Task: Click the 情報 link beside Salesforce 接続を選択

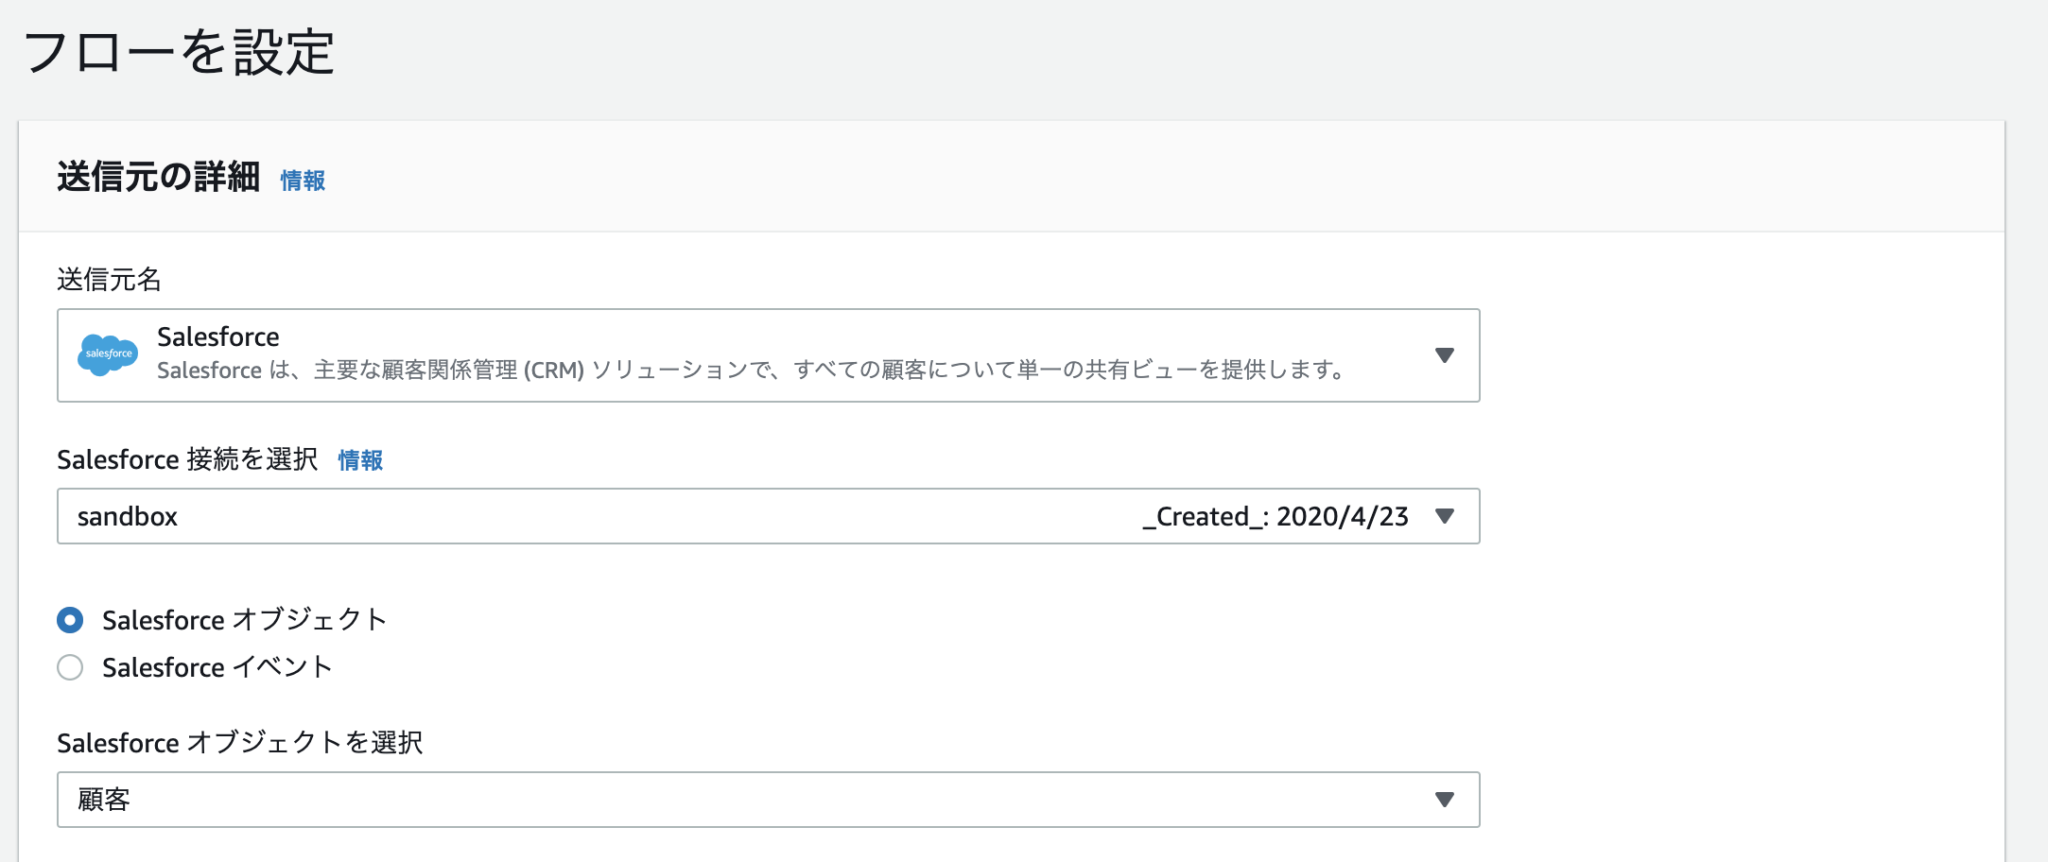Action: point(362,460)
